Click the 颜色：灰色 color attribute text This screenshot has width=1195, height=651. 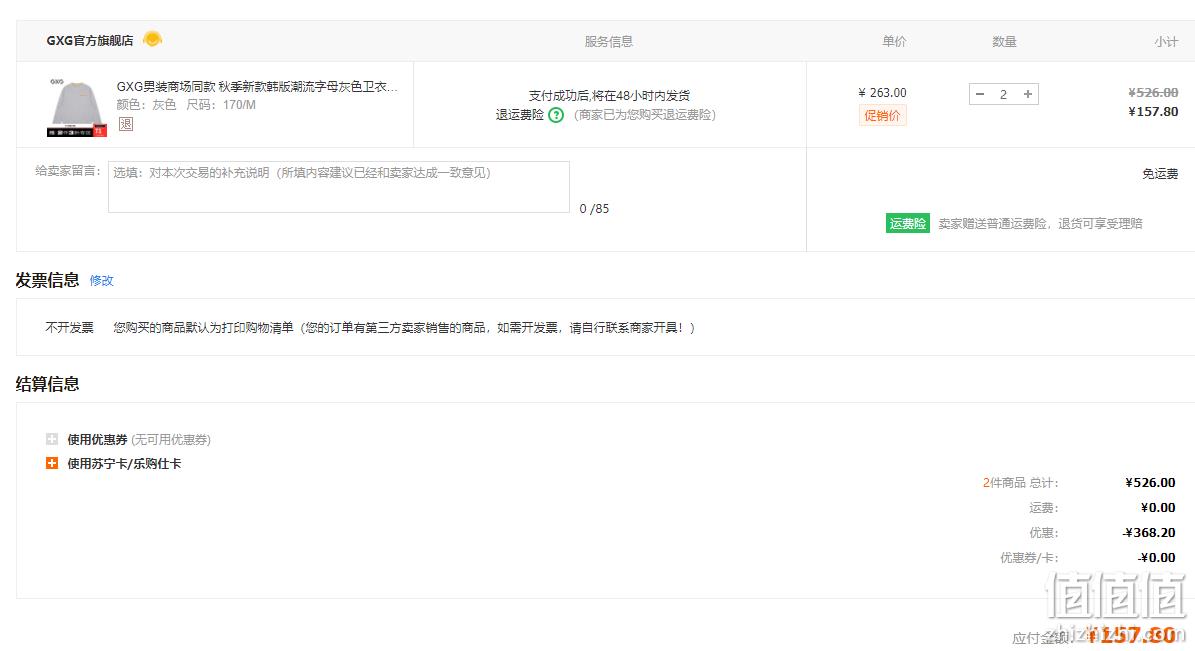coord(146,105)
